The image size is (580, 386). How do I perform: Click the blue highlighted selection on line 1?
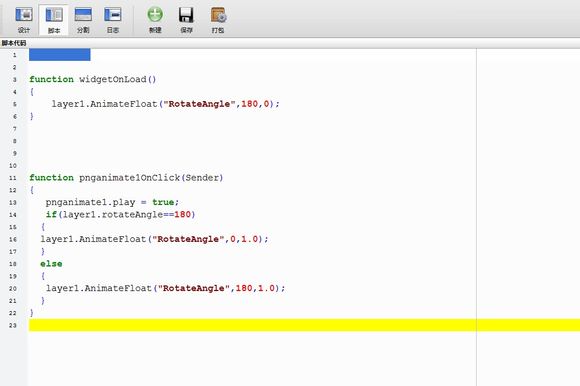pyautogui.click(x=60, y=55)
